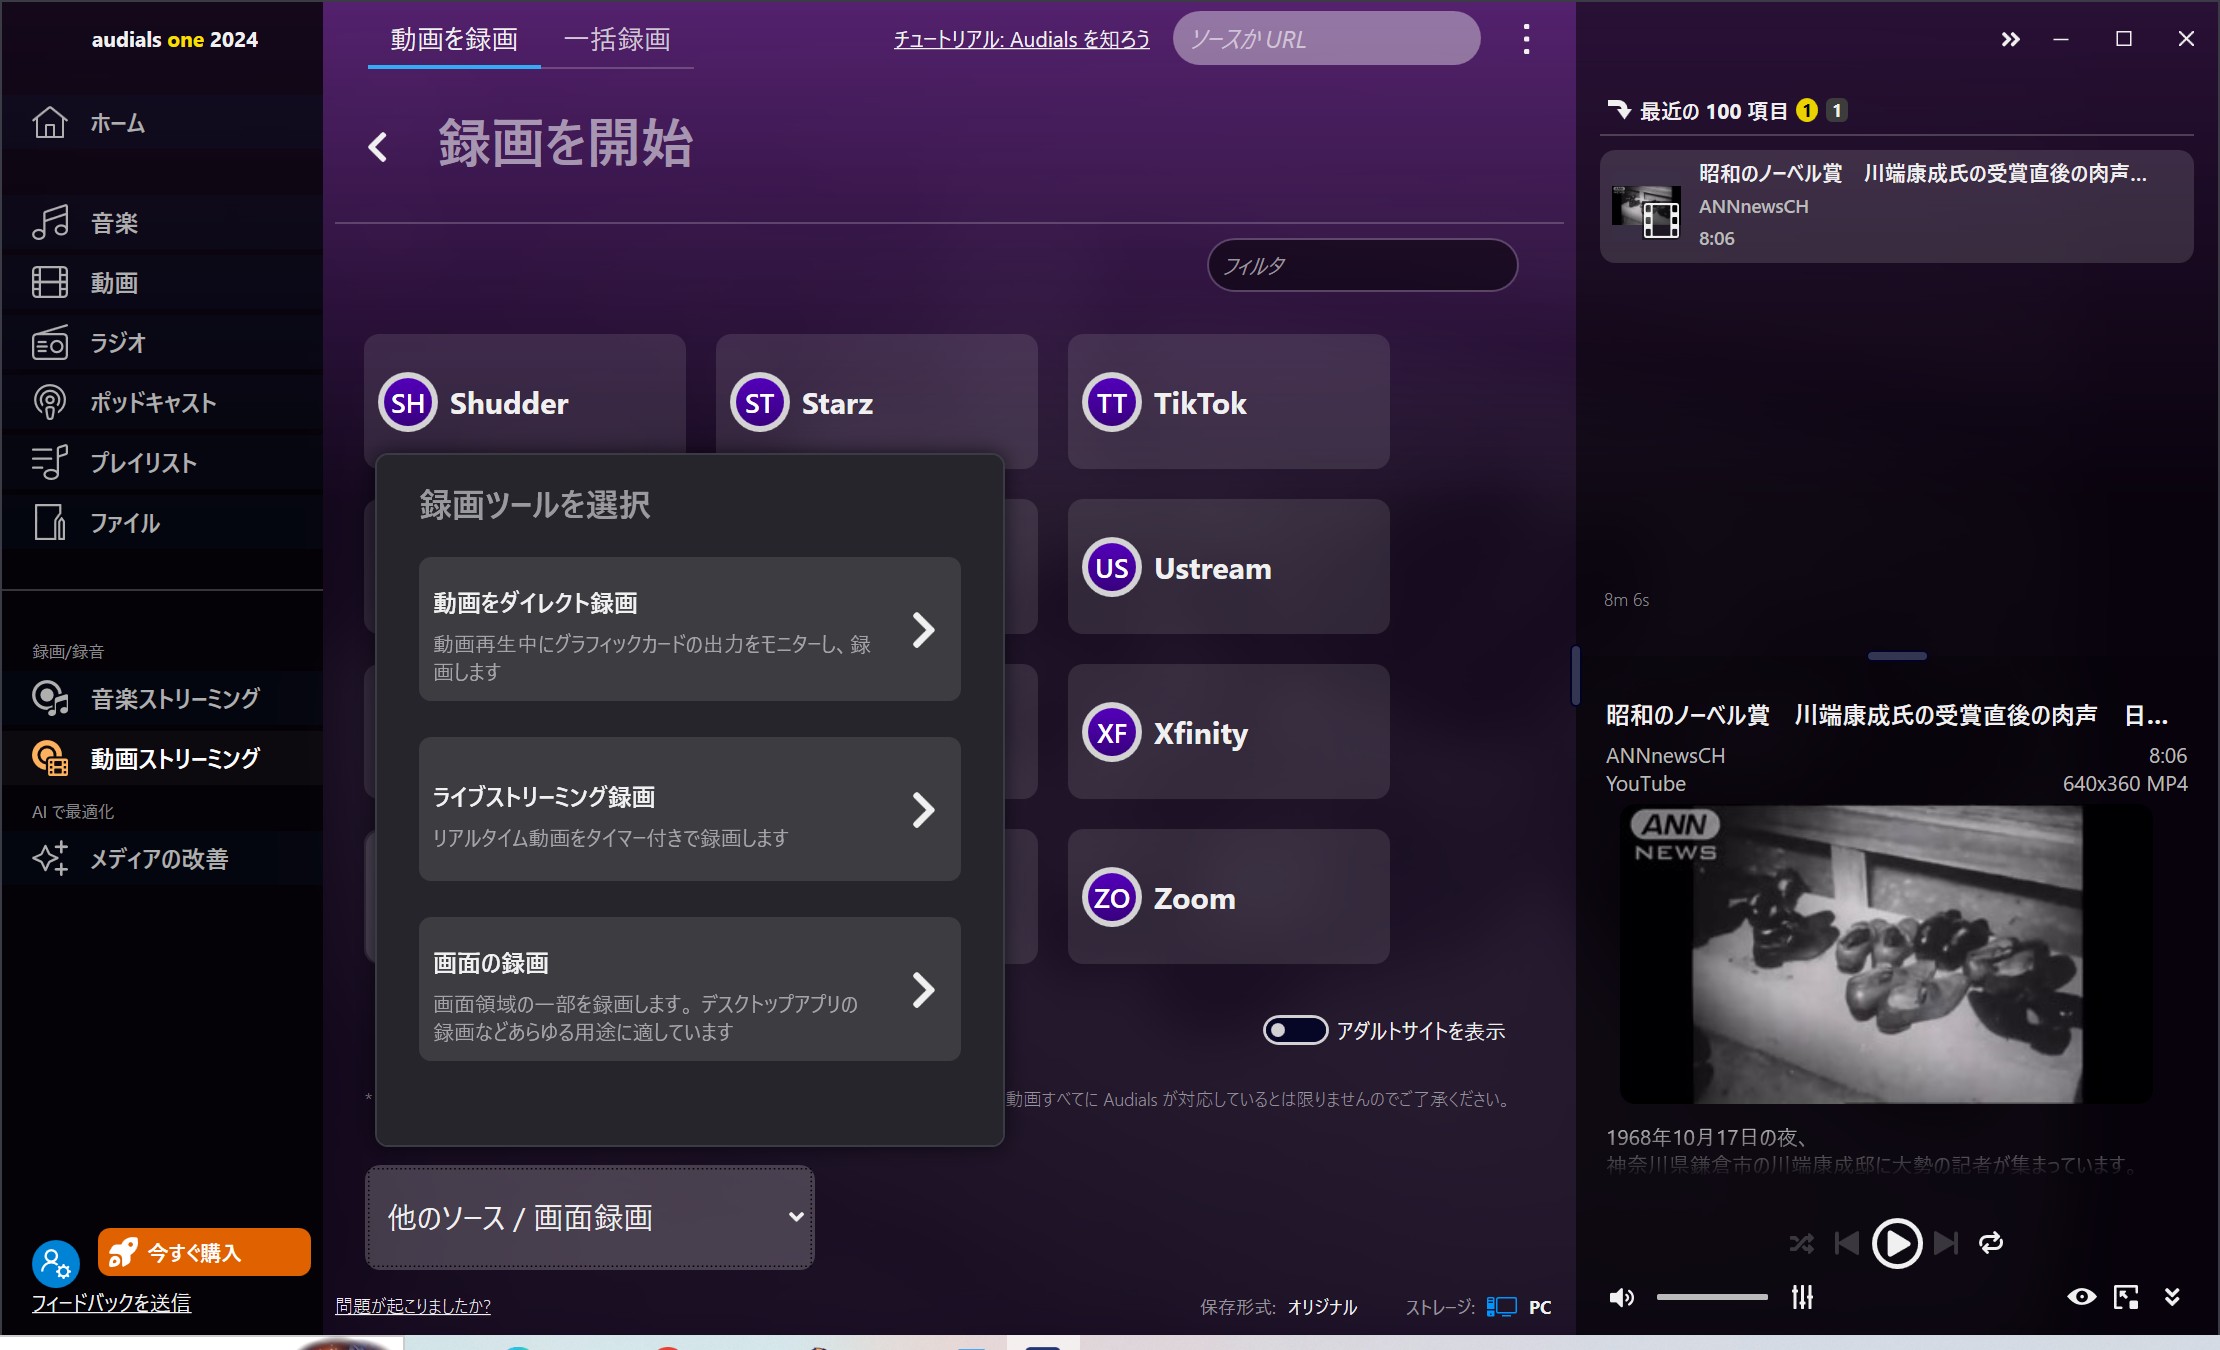The width and height of the screenshot is (2220, 1350).
Task: Open the プレイリスト playlist section
Action: [x=162, y=463]
